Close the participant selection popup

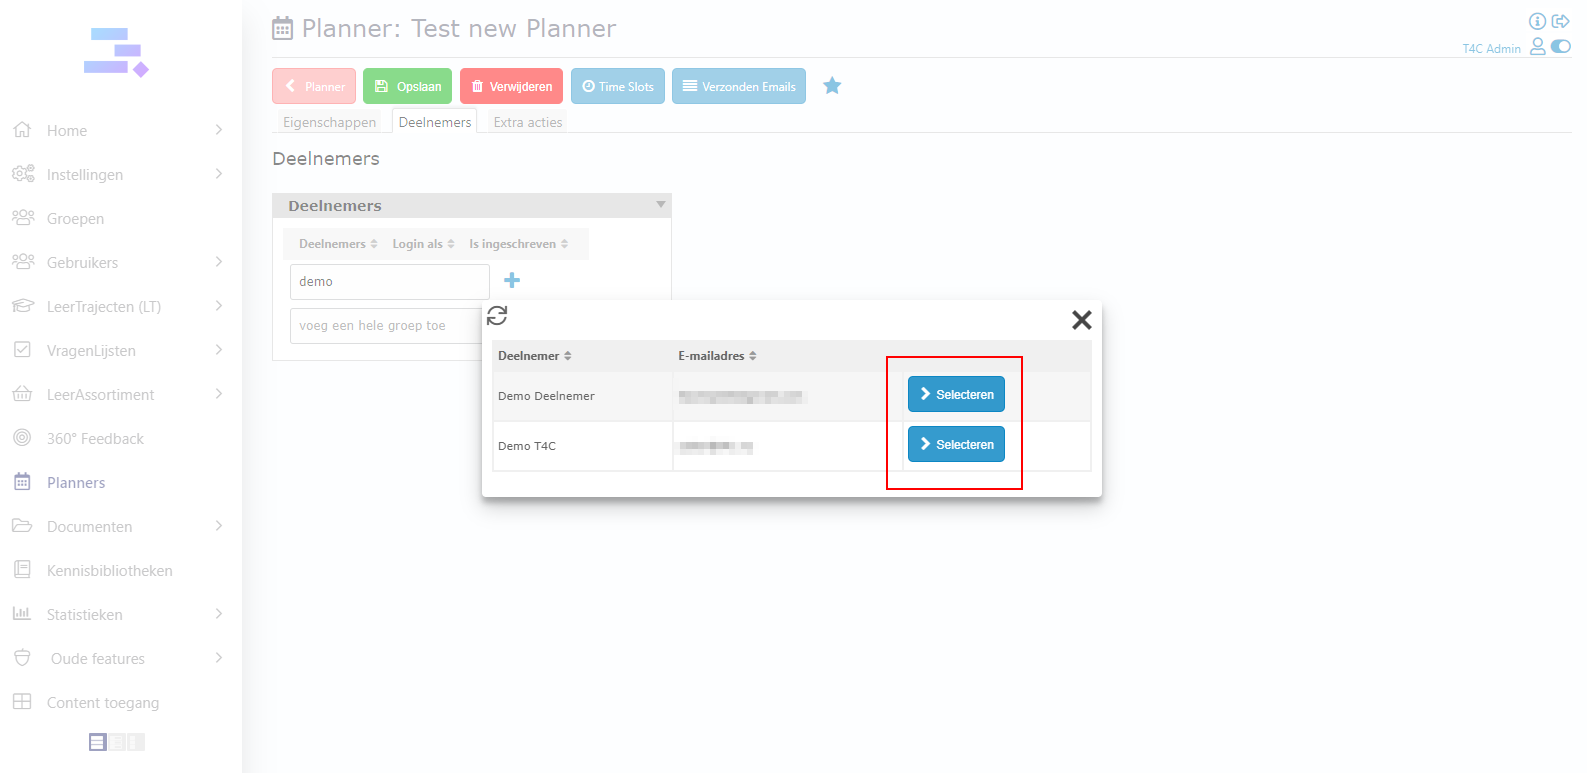pyautogui.click(x=1081, y=320)
